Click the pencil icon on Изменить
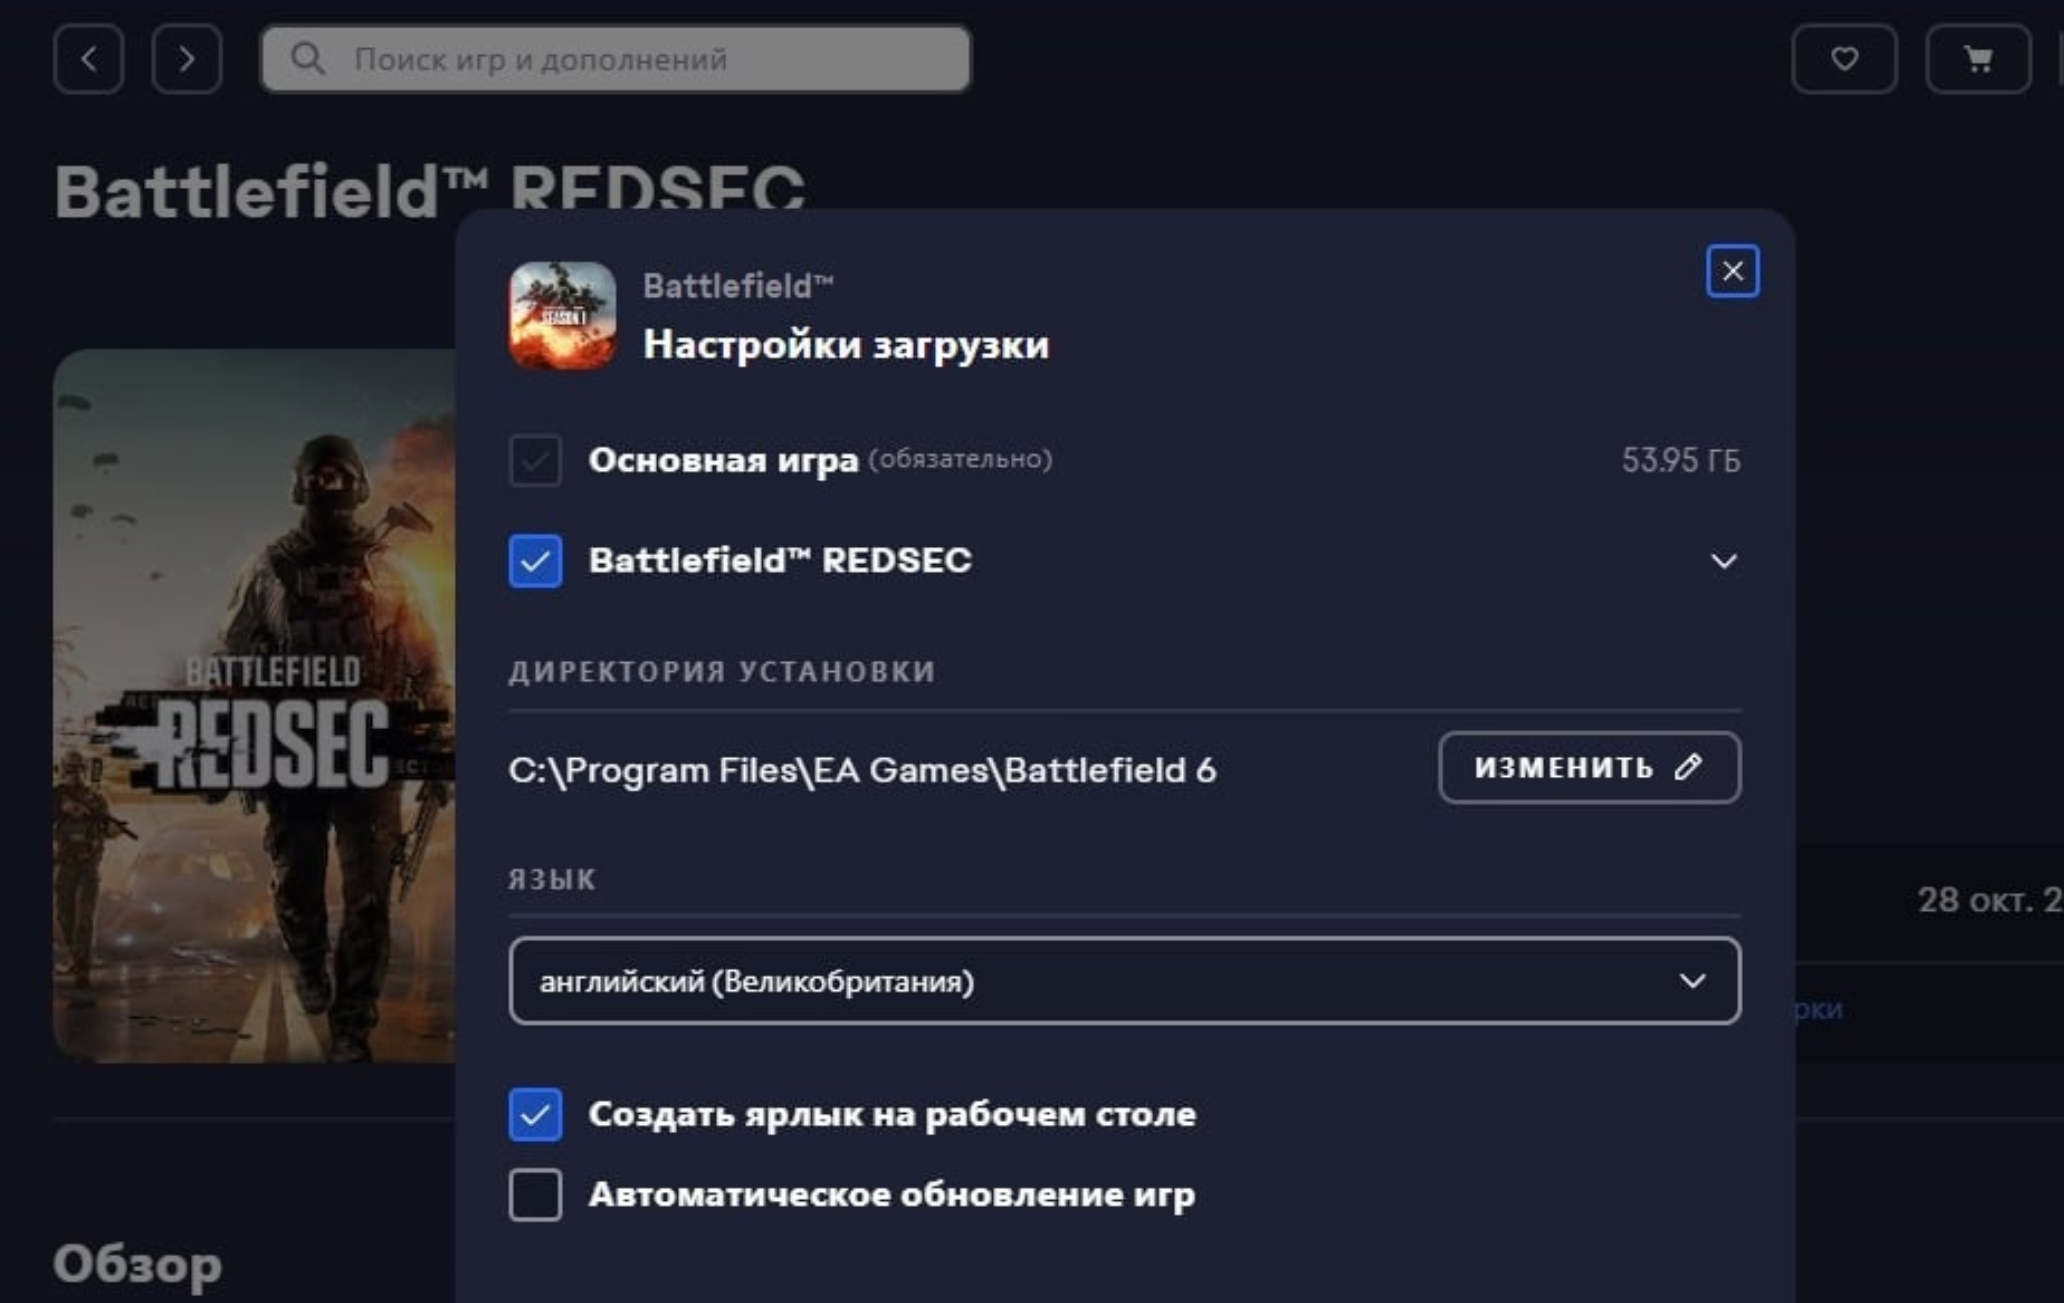The width and height of the screenshot is (2064, 1303). pyautogui.click(x=1688, y=767)
